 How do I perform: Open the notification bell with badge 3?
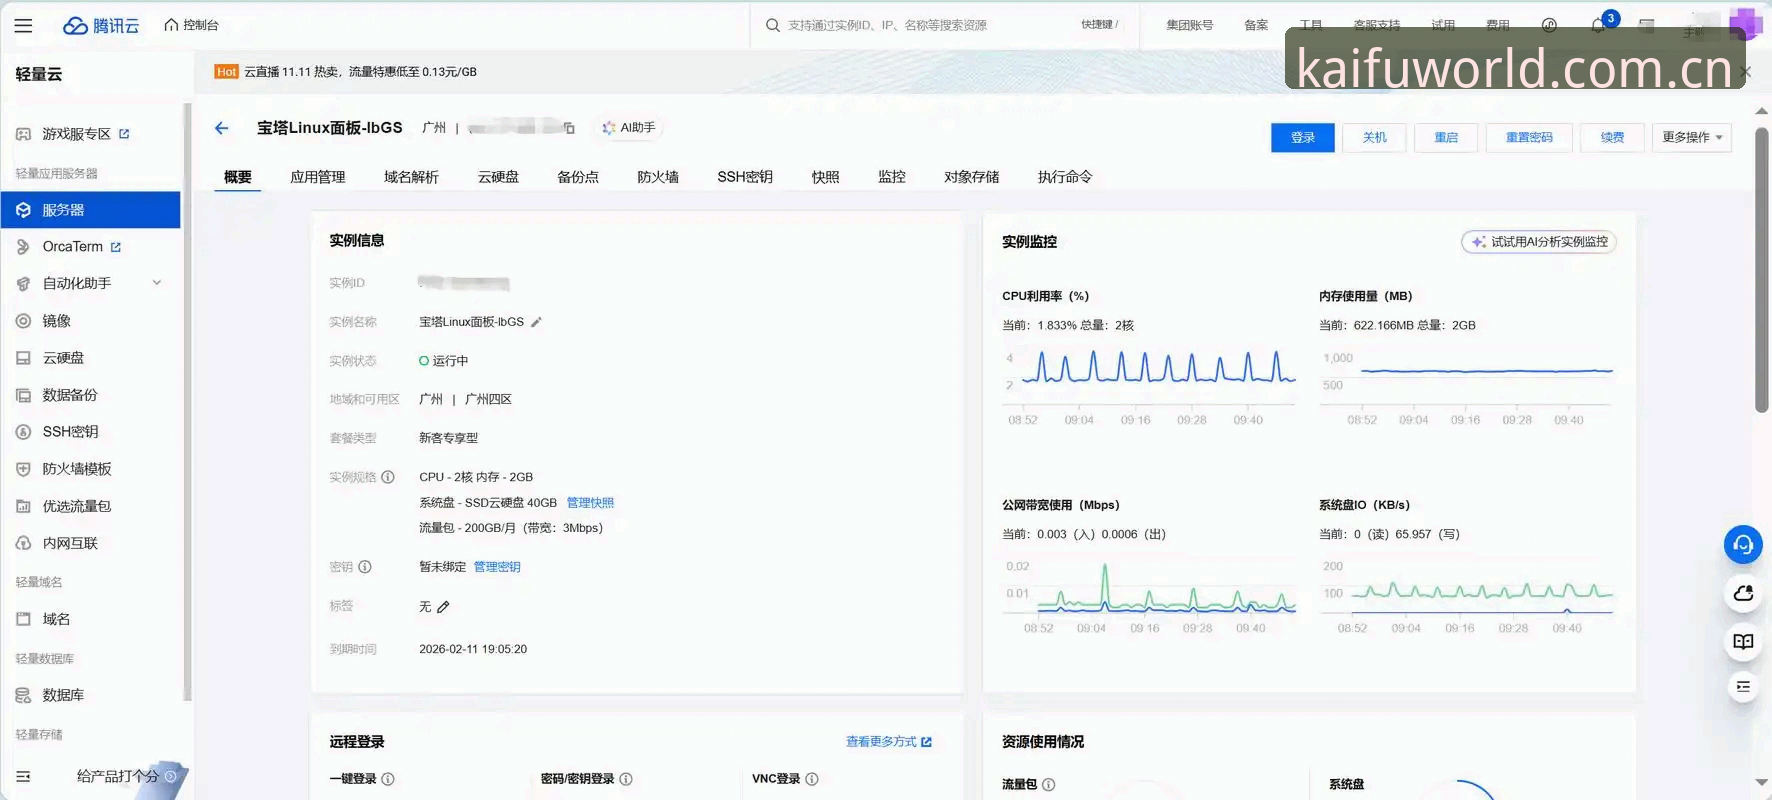(1600, 25)
